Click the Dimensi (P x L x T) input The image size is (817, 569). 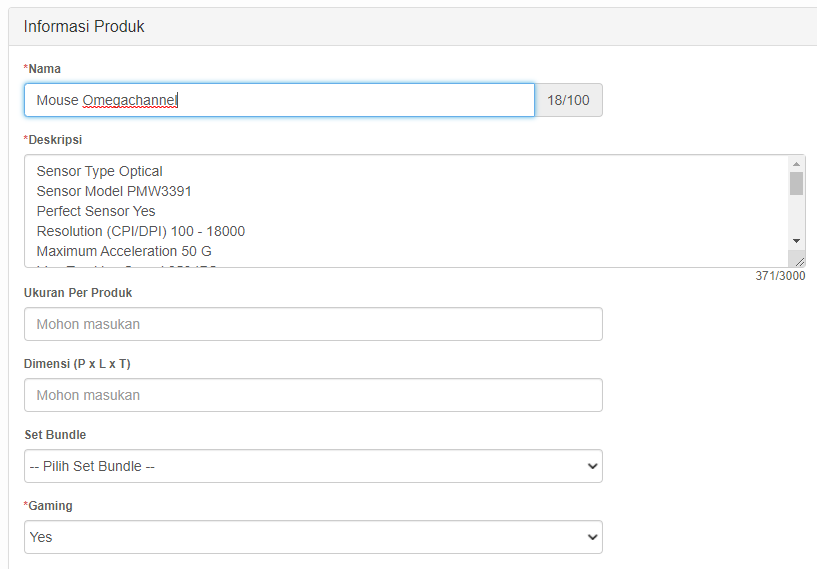313,395
